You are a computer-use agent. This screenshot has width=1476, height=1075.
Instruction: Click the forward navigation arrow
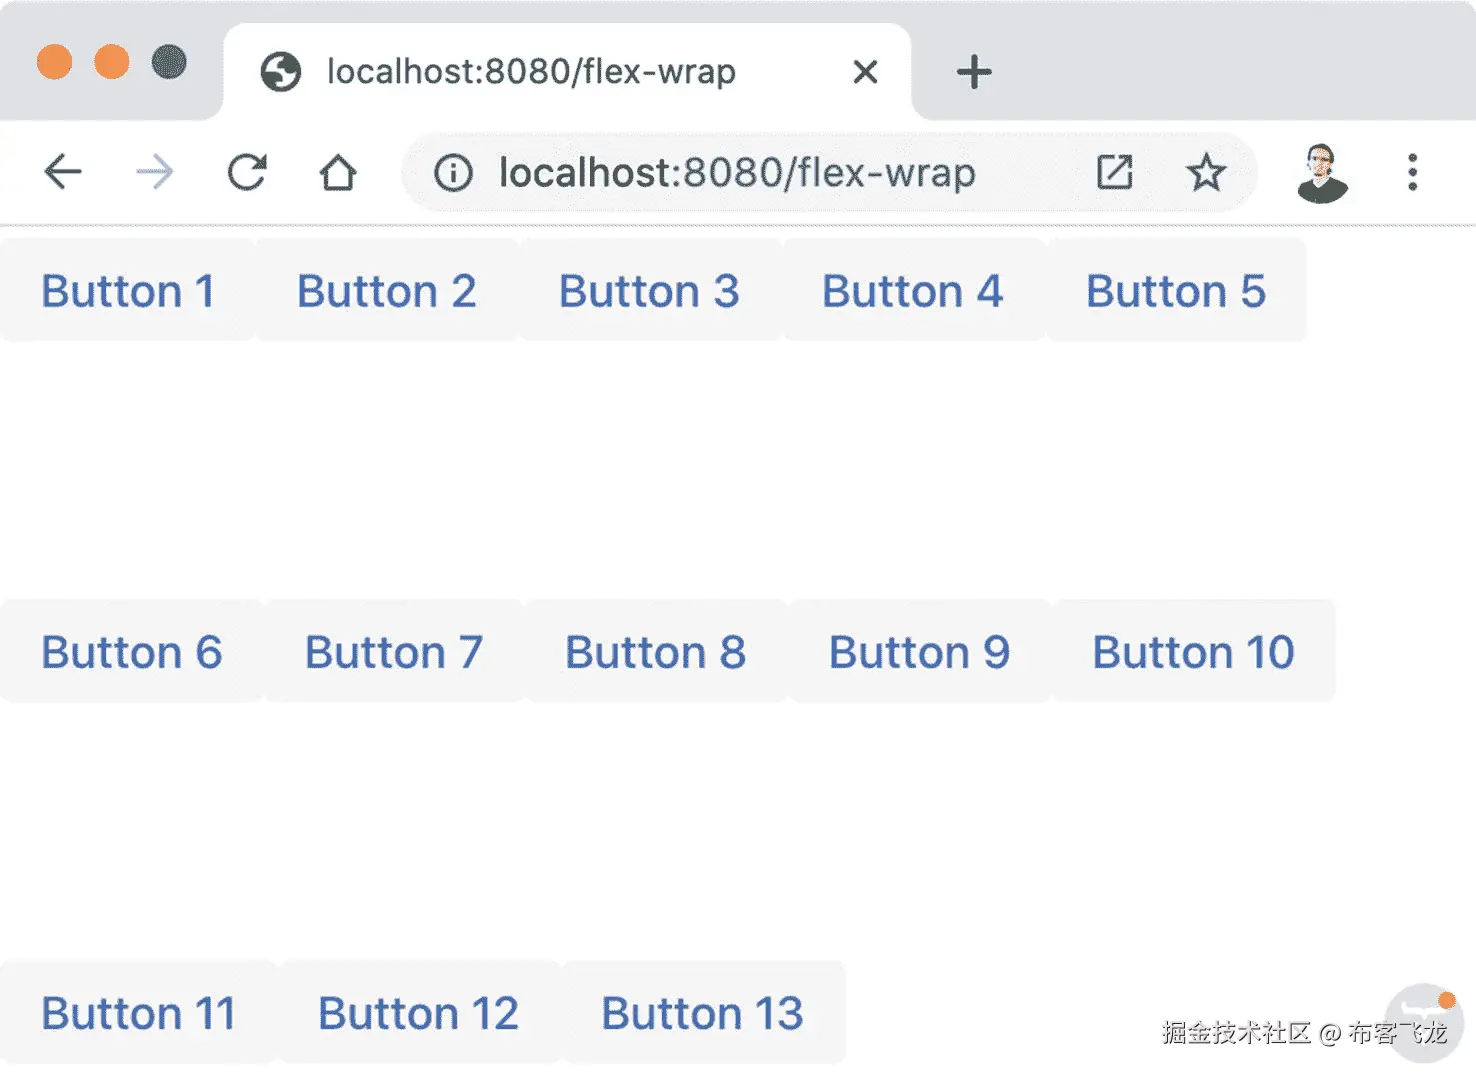[x=154, y=172]
